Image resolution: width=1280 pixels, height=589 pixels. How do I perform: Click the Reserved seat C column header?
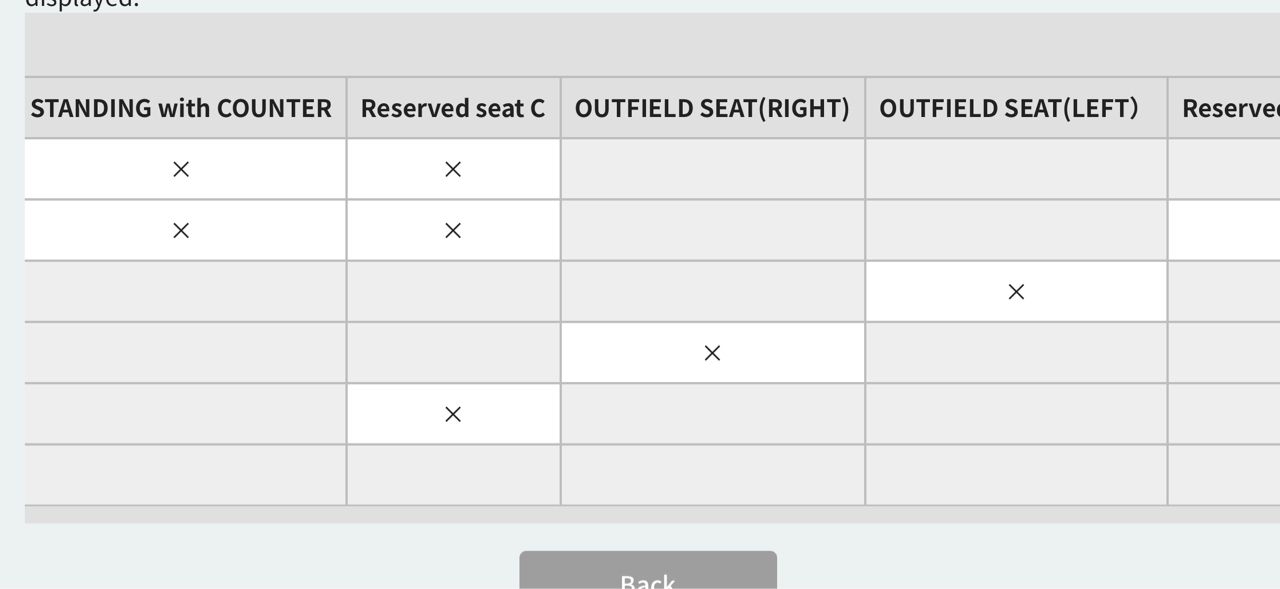pyautogui.click(x=453, y=108)
